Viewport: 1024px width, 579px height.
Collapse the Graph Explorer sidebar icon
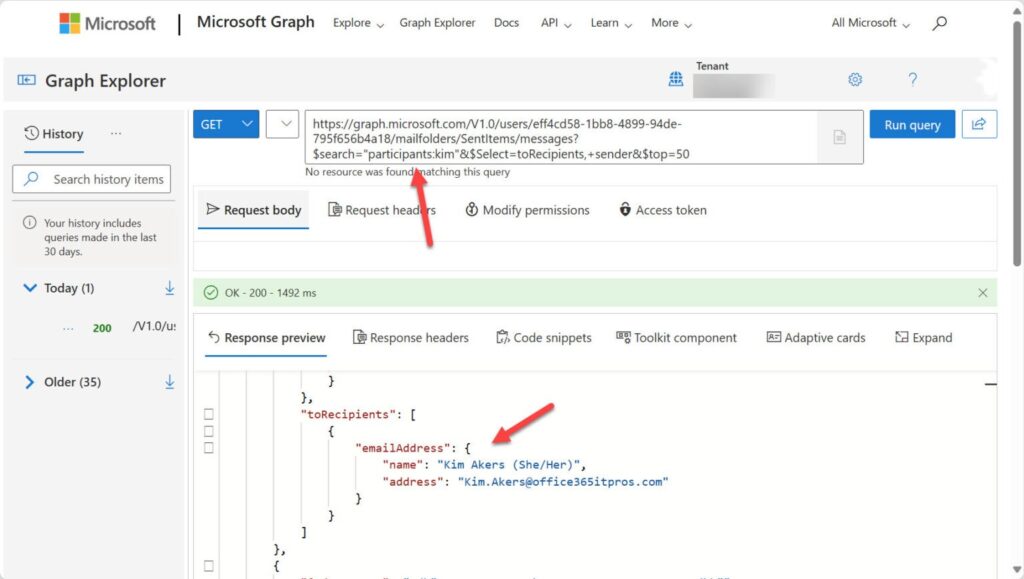coord(27,80)
